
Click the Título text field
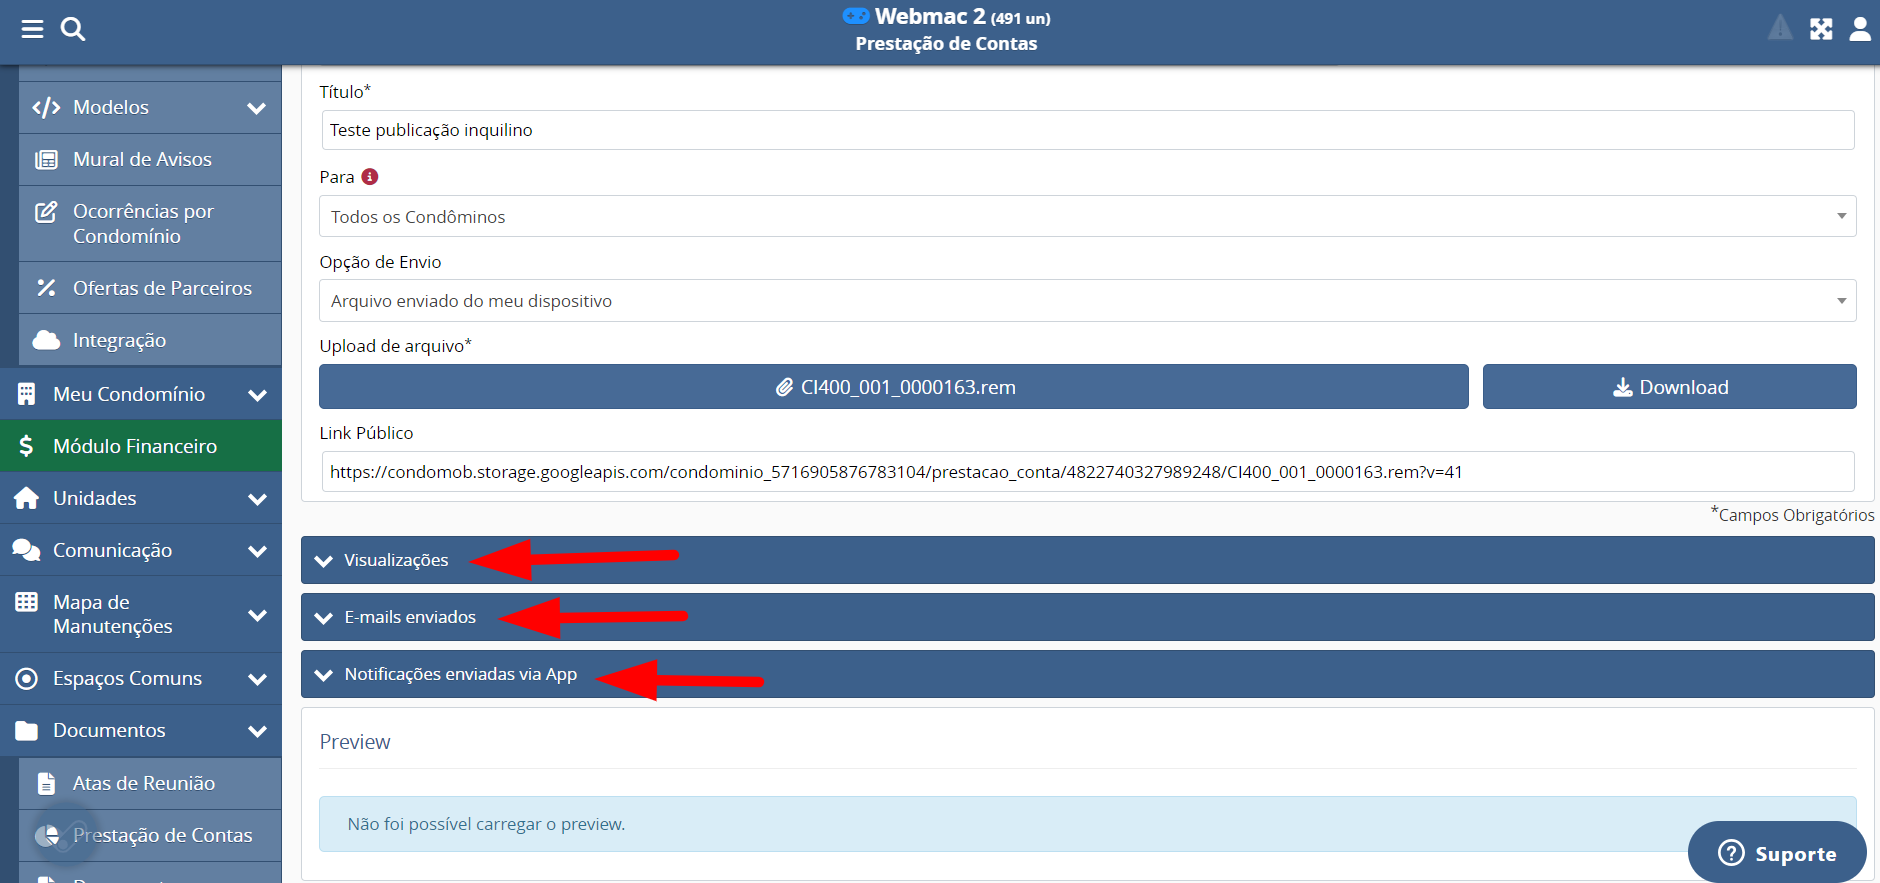click(1087, 130)
